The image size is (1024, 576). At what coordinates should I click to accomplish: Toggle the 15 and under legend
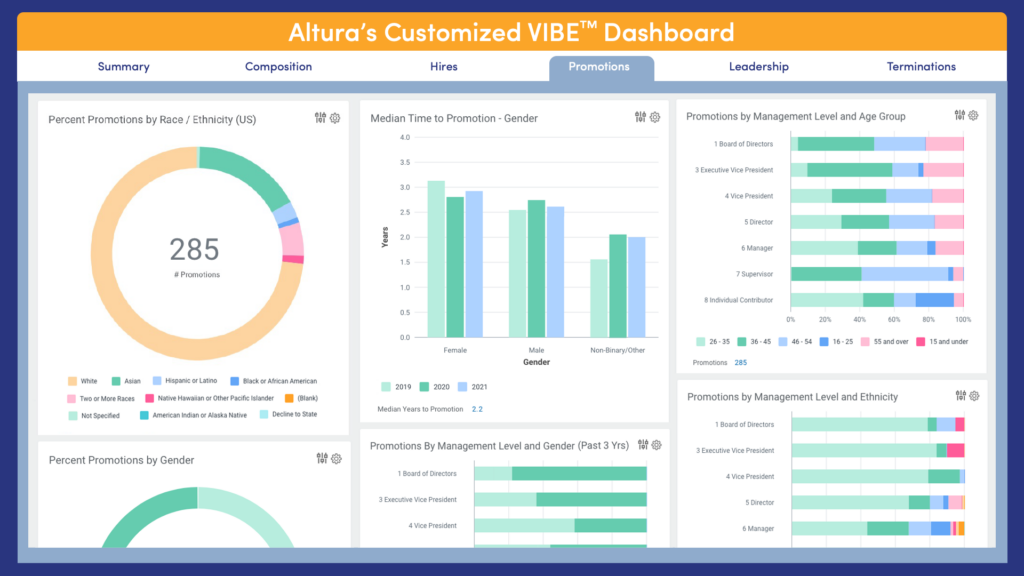pos(942,342)
